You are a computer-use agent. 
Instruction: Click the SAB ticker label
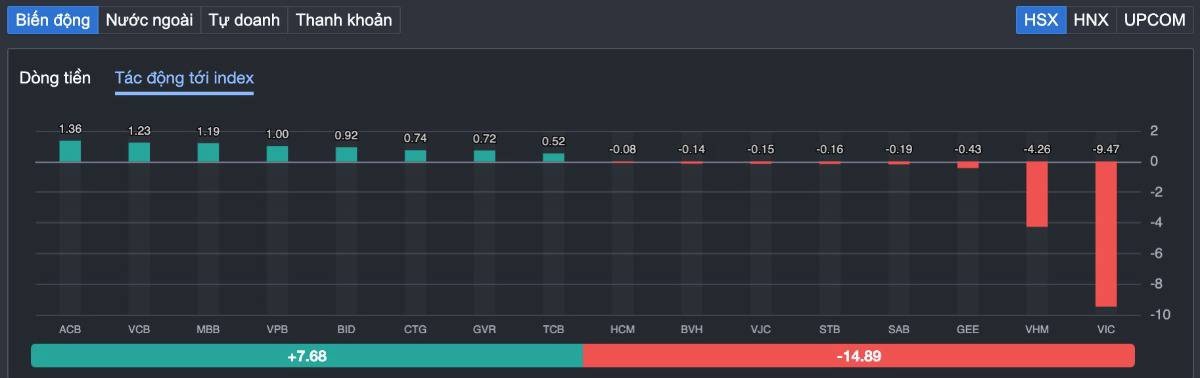click(x=899, y=329)
